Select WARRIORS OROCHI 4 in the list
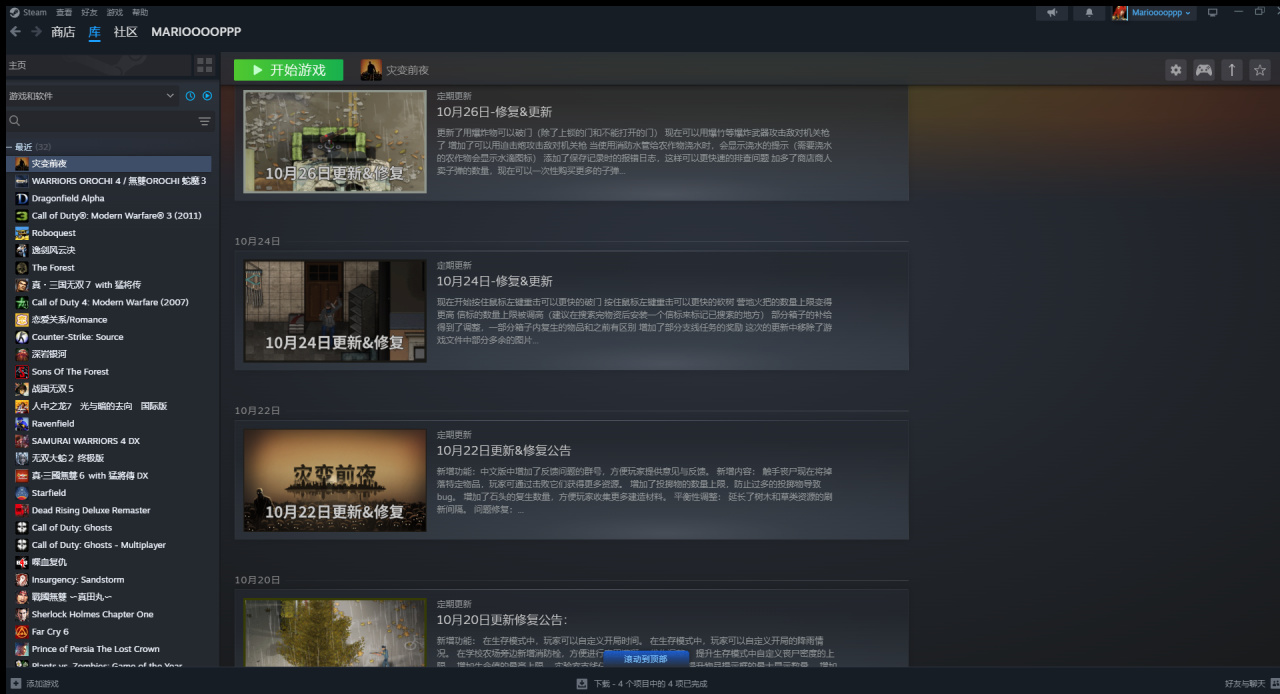This screenshot has width=1280, height=694. point(109,181)
